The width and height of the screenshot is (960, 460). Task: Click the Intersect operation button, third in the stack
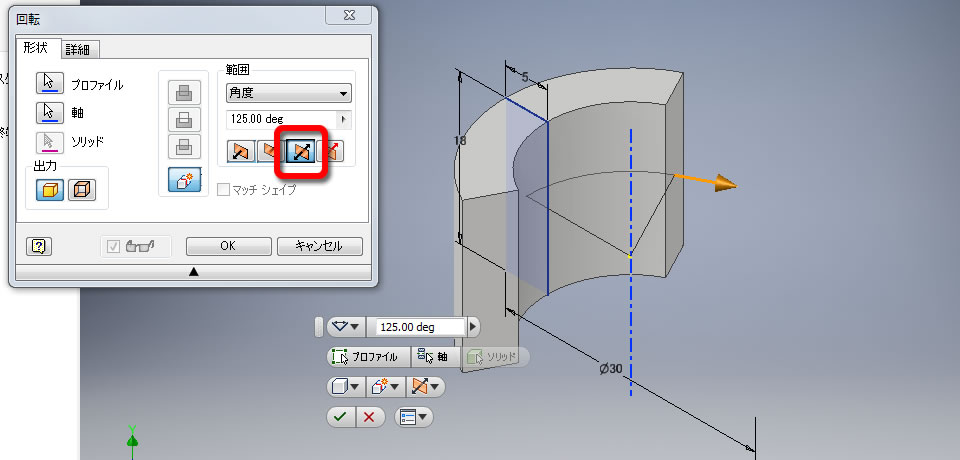184,147
